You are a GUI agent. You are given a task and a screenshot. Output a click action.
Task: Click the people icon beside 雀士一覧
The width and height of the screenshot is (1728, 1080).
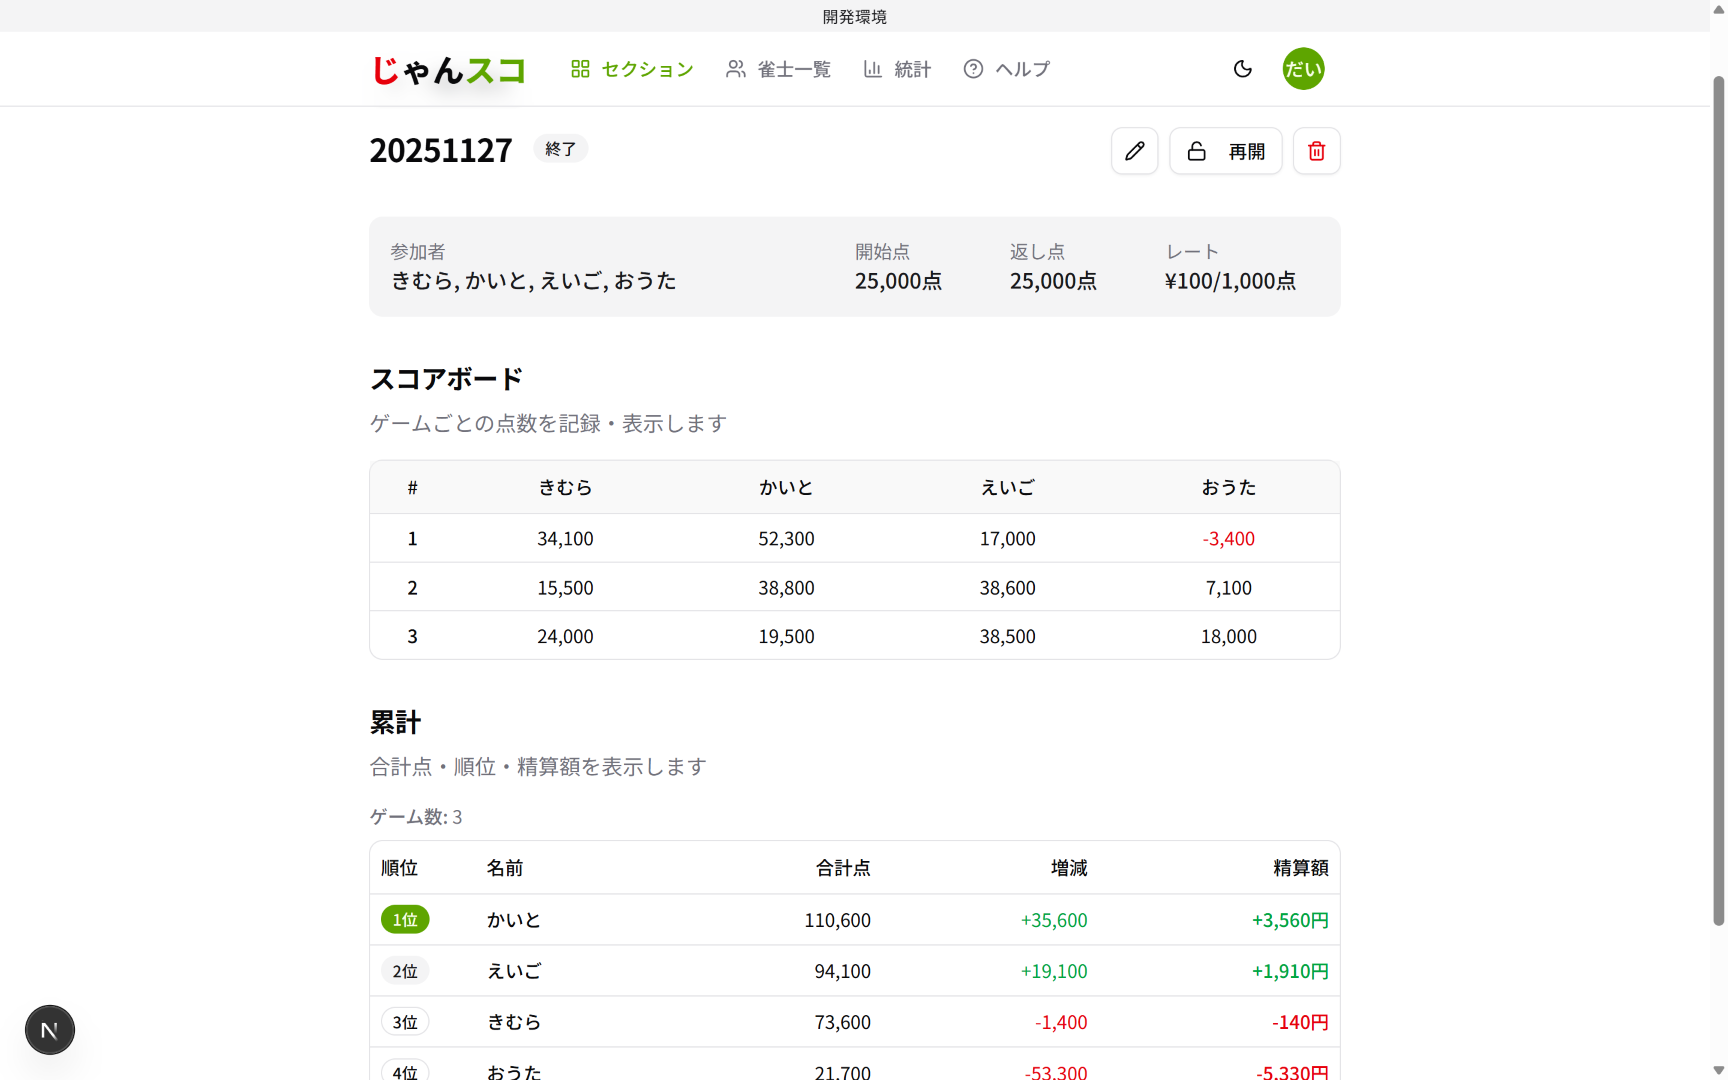(736, 68)
